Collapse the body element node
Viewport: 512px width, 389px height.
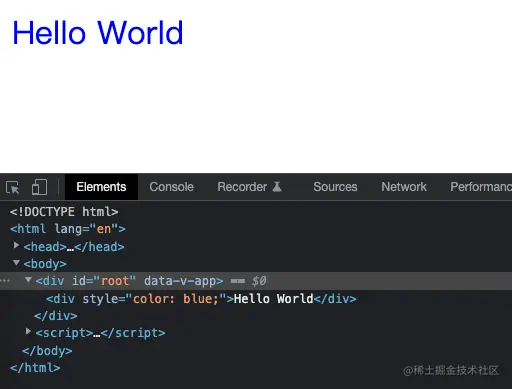pos(16,263)
